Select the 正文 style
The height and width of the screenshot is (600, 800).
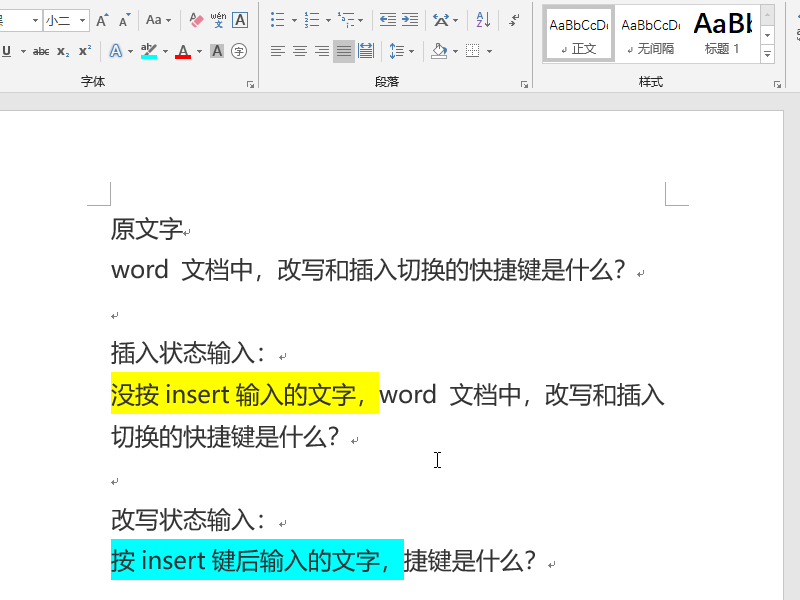point(579,34)
